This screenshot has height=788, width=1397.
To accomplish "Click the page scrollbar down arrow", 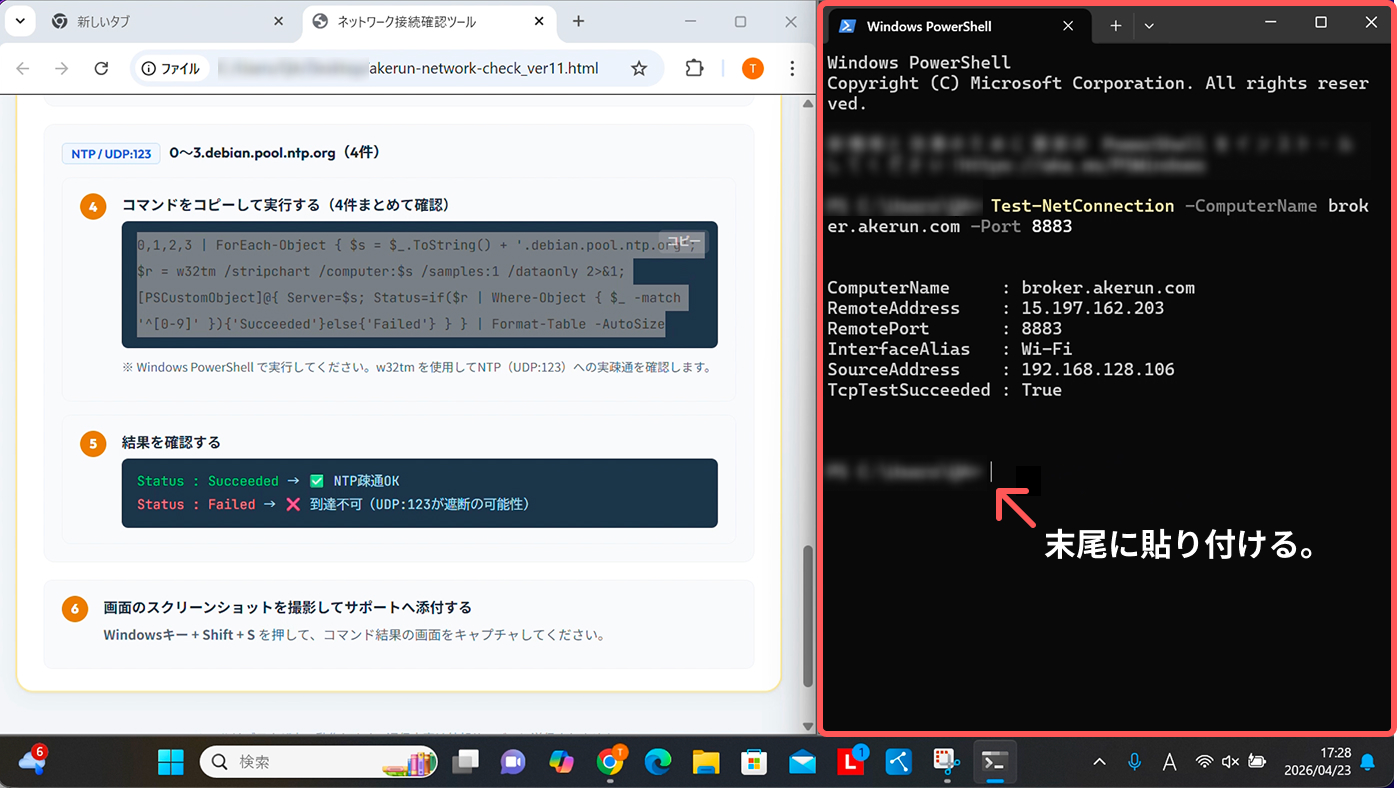I will (x=808, y=727).
